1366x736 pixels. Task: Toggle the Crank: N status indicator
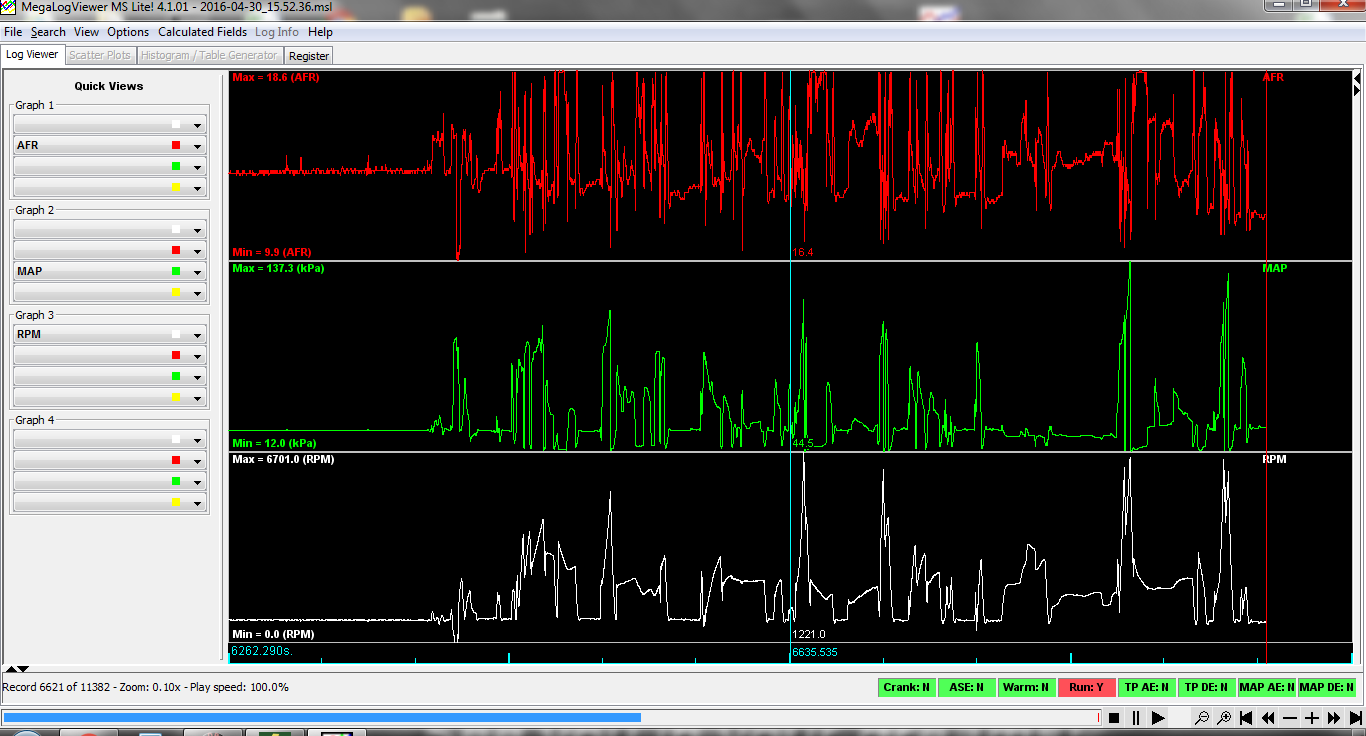[906, 687]
